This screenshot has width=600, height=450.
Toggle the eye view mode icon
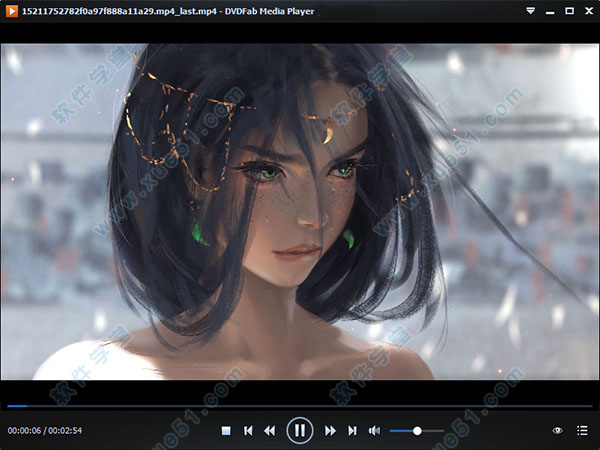click(558, 430)
